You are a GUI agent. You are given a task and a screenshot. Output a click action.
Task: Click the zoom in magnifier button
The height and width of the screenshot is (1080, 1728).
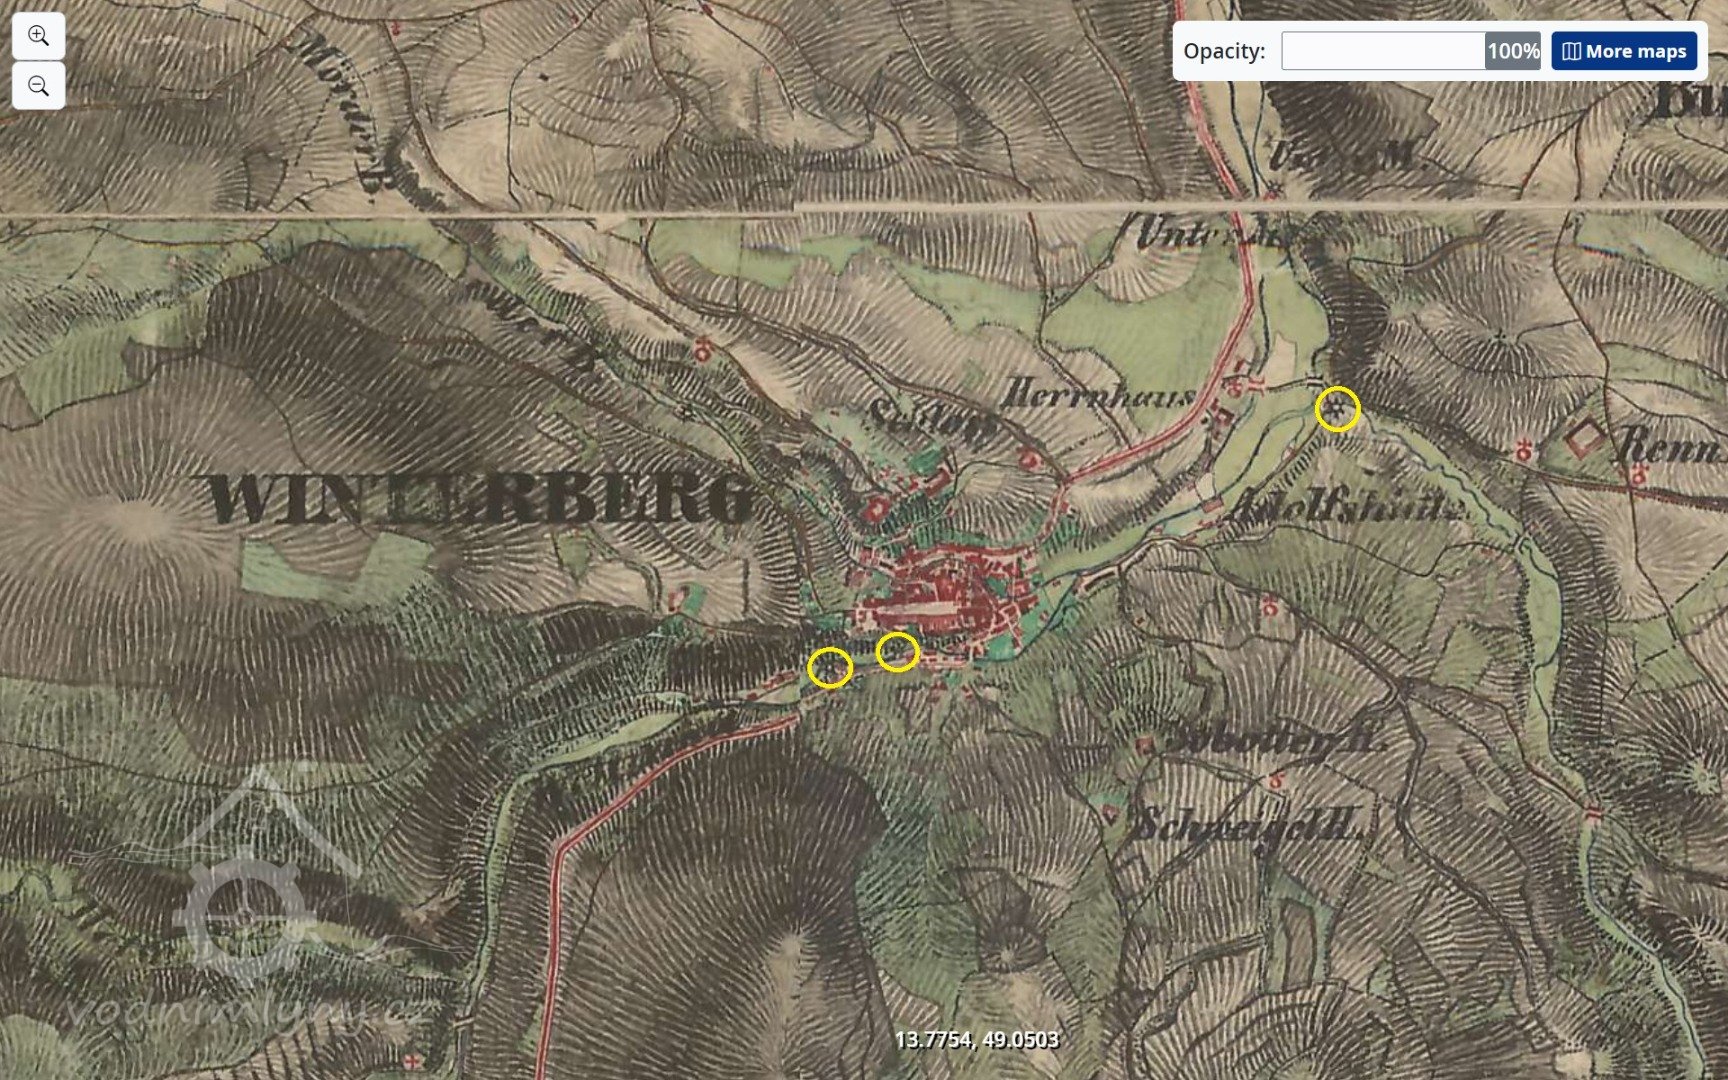(x=38, y=36)
